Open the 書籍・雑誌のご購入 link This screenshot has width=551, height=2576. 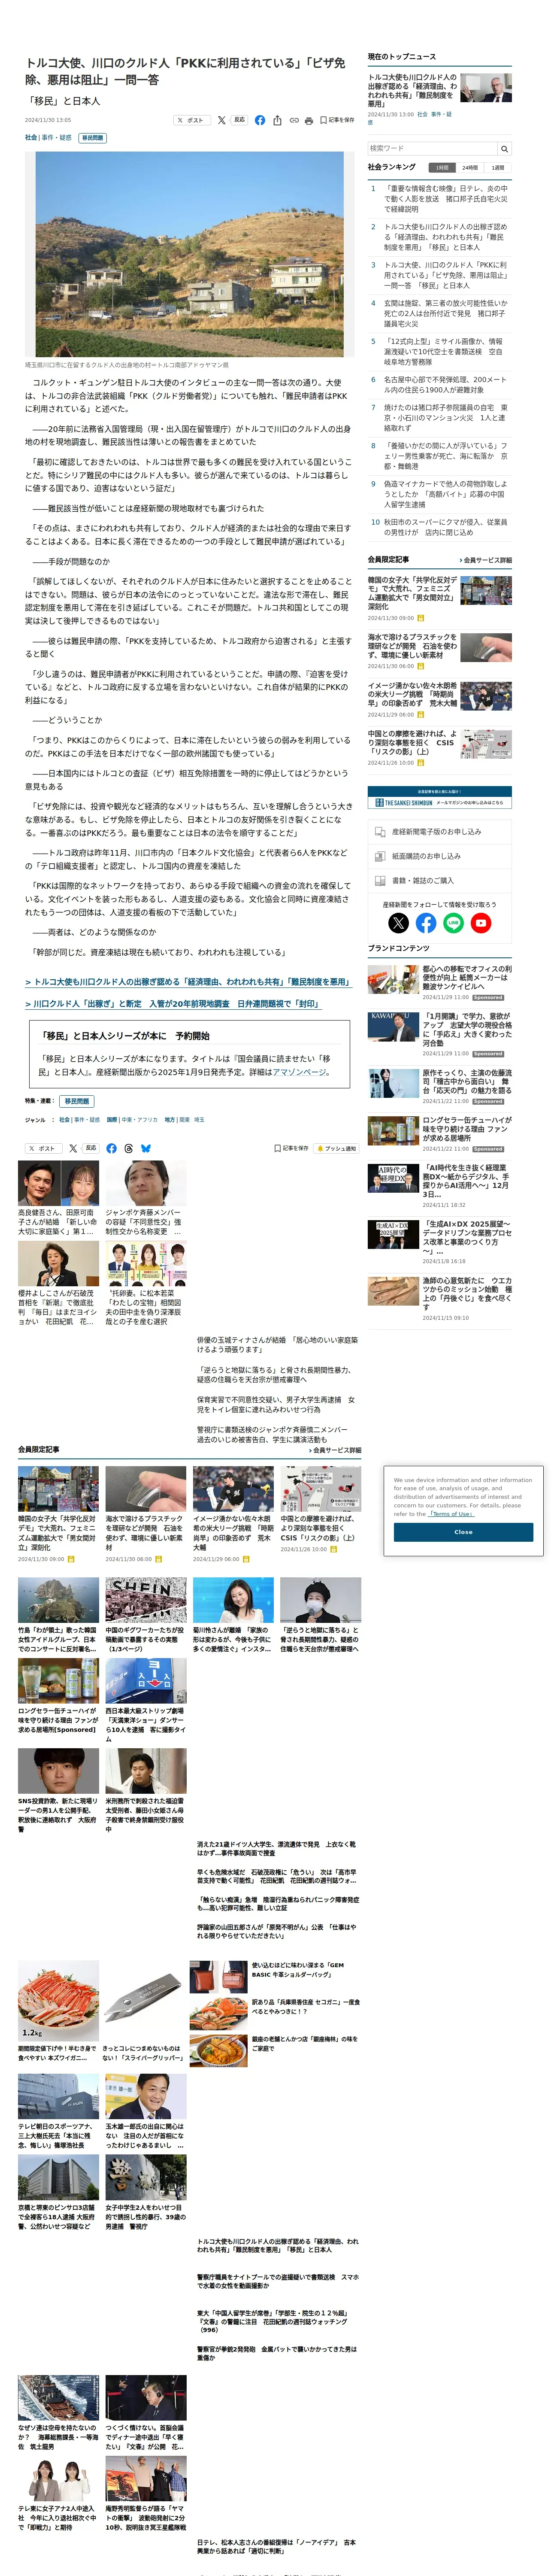pyautogui.click(x=440, y=880)
